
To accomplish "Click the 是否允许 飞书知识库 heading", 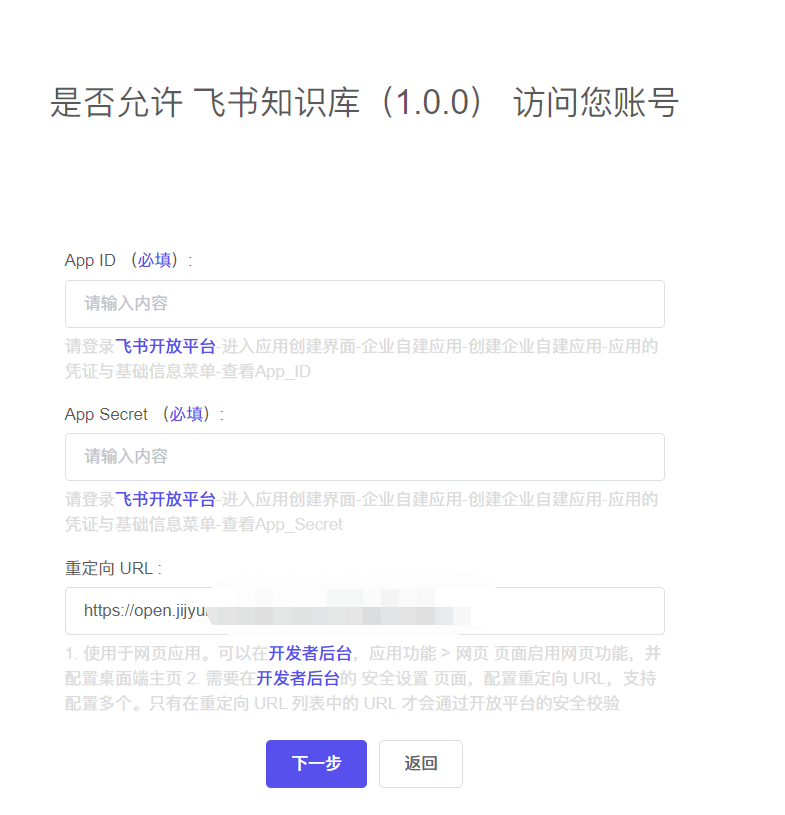I will click(364, 102).
